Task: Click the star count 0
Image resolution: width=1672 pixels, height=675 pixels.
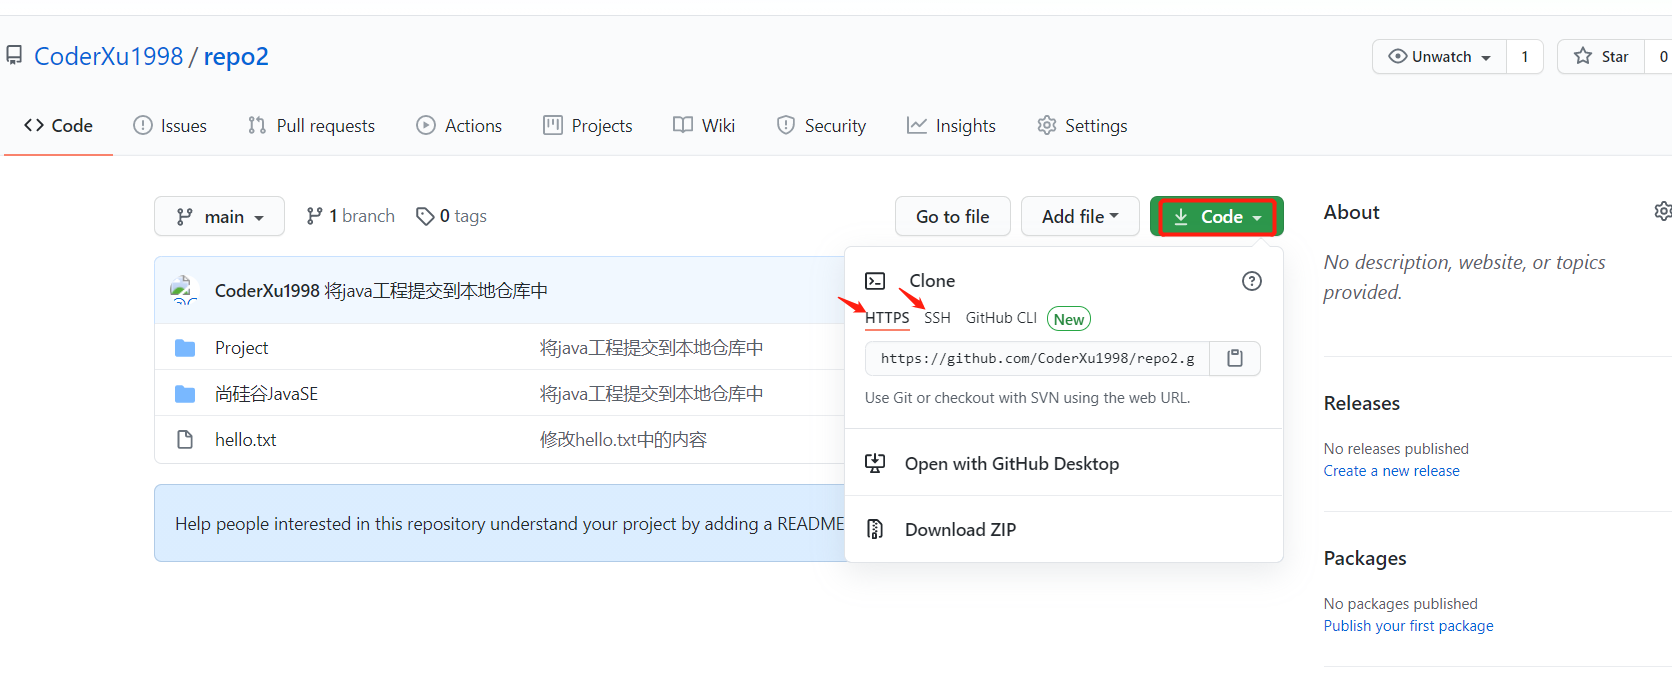Action: (1661, 56)
